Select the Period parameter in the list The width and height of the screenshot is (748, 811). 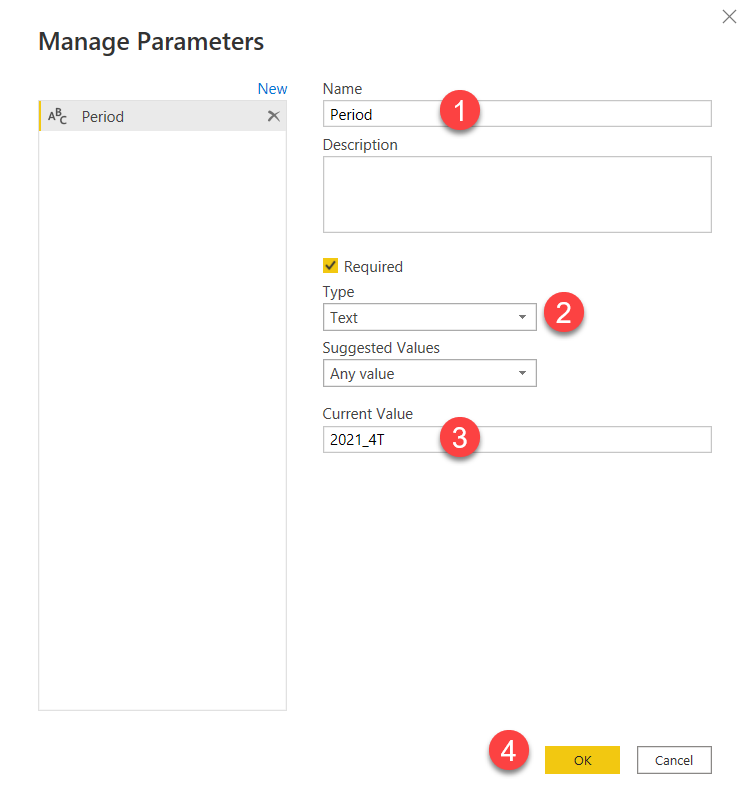point(150,117)
